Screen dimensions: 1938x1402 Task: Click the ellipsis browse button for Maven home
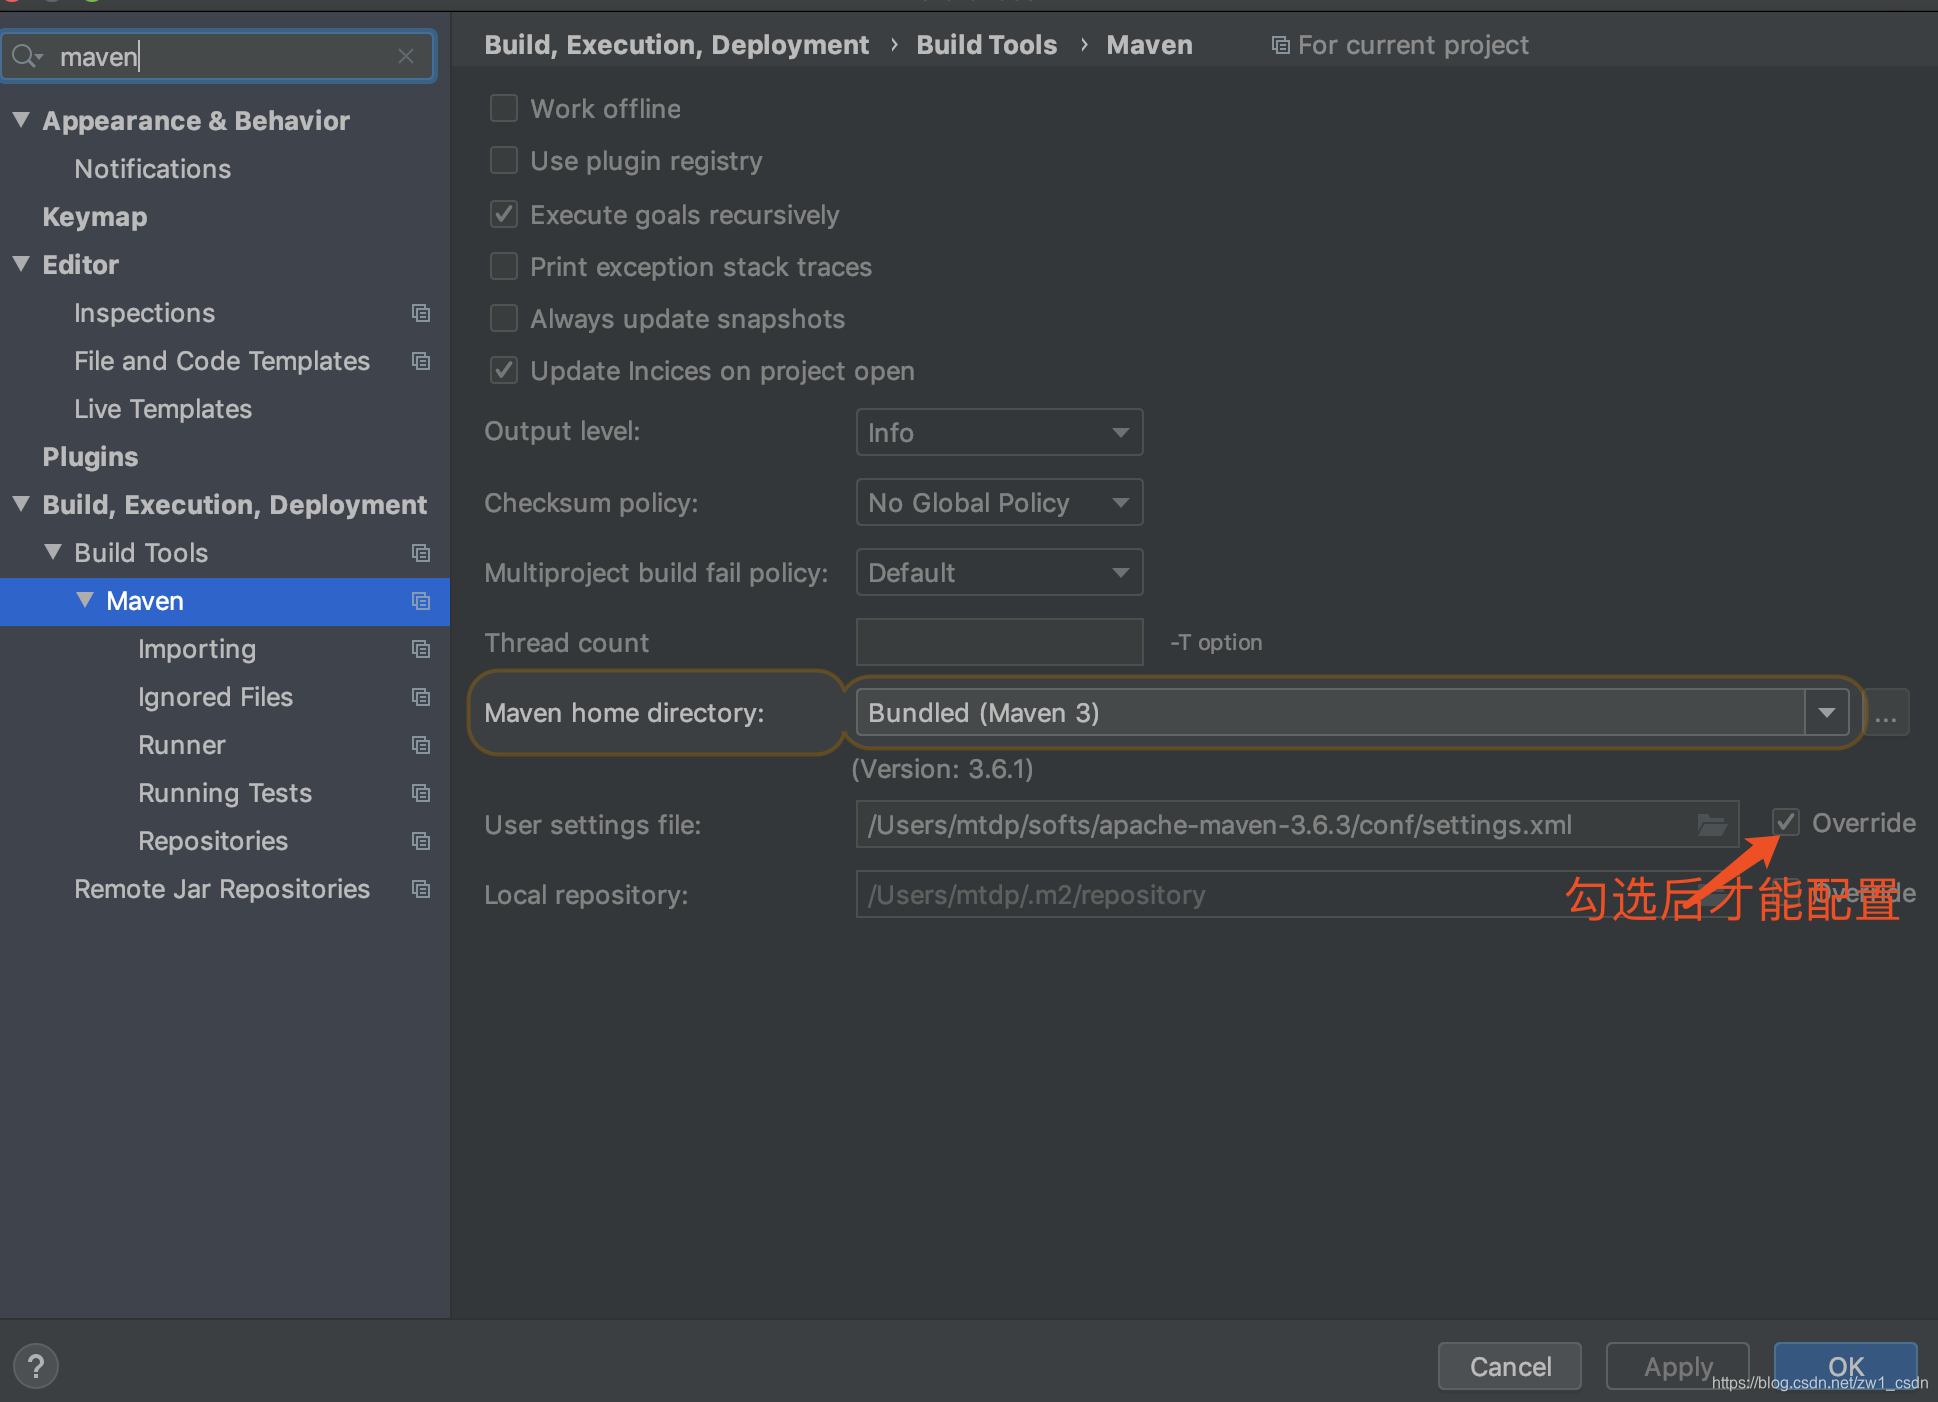(1886, 714)
